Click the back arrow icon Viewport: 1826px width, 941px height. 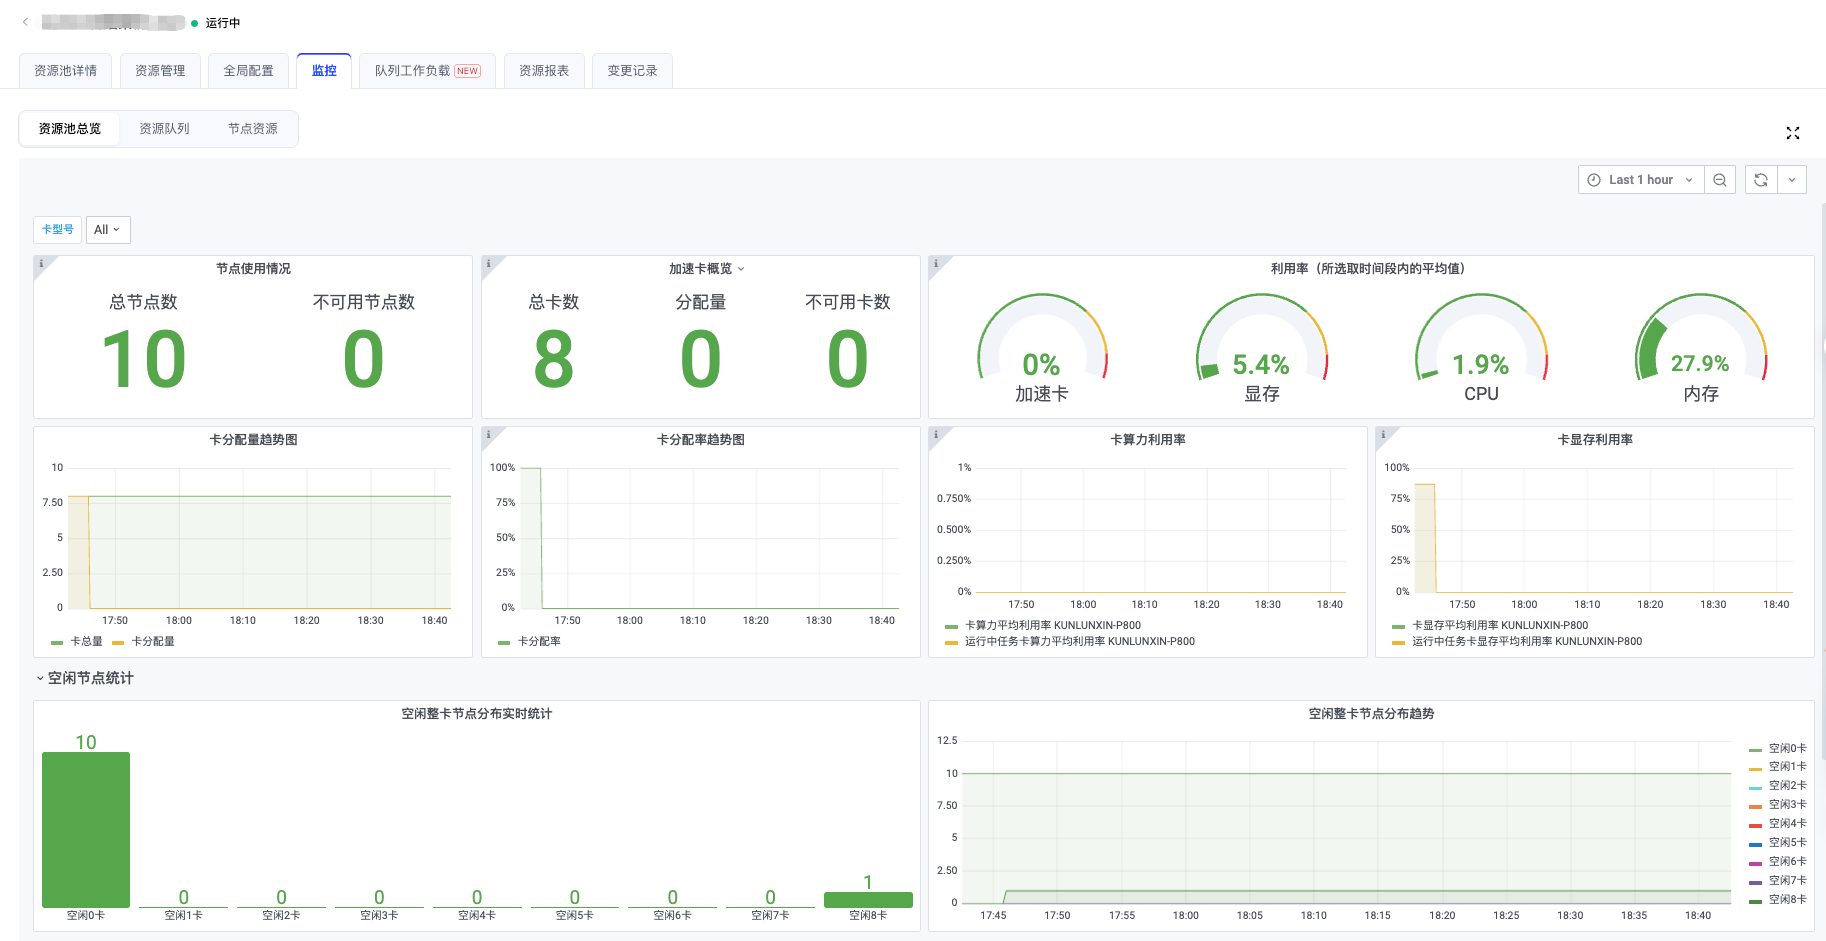tap(25, 22)
